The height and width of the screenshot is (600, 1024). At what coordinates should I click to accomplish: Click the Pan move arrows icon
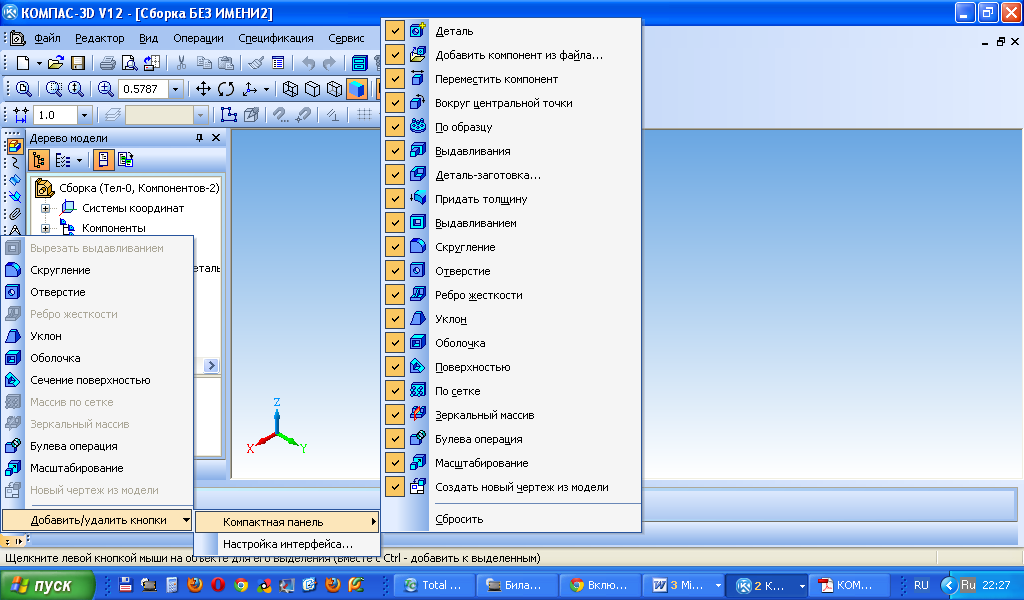pos(203,89)
